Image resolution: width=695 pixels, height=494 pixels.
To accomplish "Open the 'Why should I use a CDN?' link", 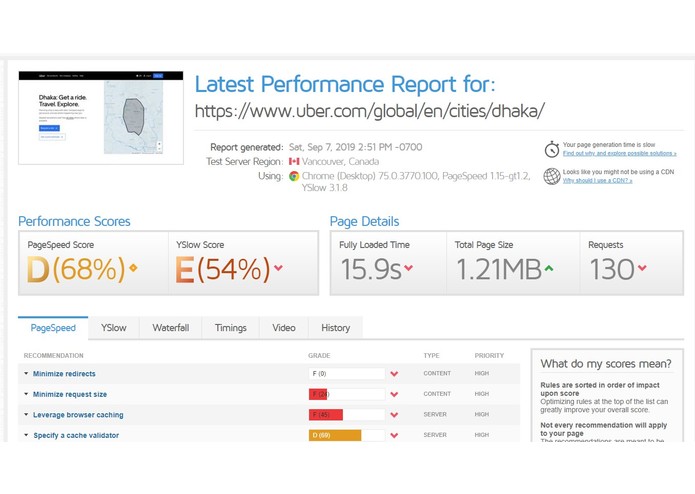I will (597, 181).
